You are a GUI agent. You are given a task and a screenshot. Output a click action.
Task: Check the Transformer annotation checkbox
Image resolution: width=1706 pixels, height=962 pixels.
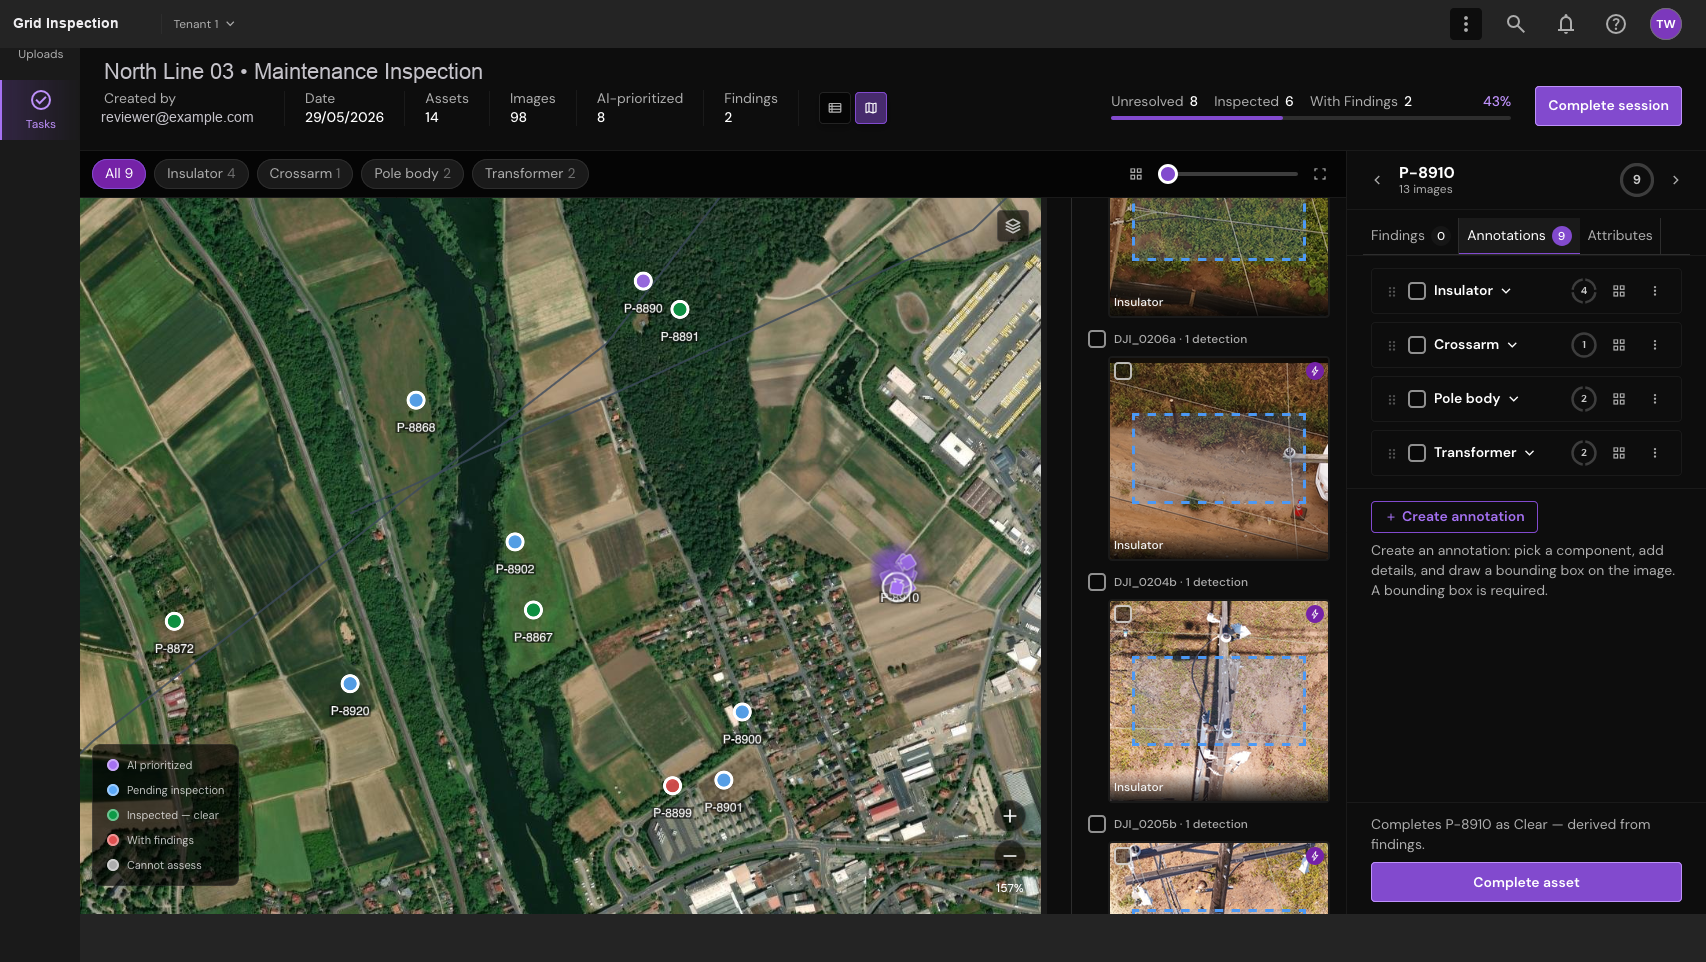tap(1416, 453)
